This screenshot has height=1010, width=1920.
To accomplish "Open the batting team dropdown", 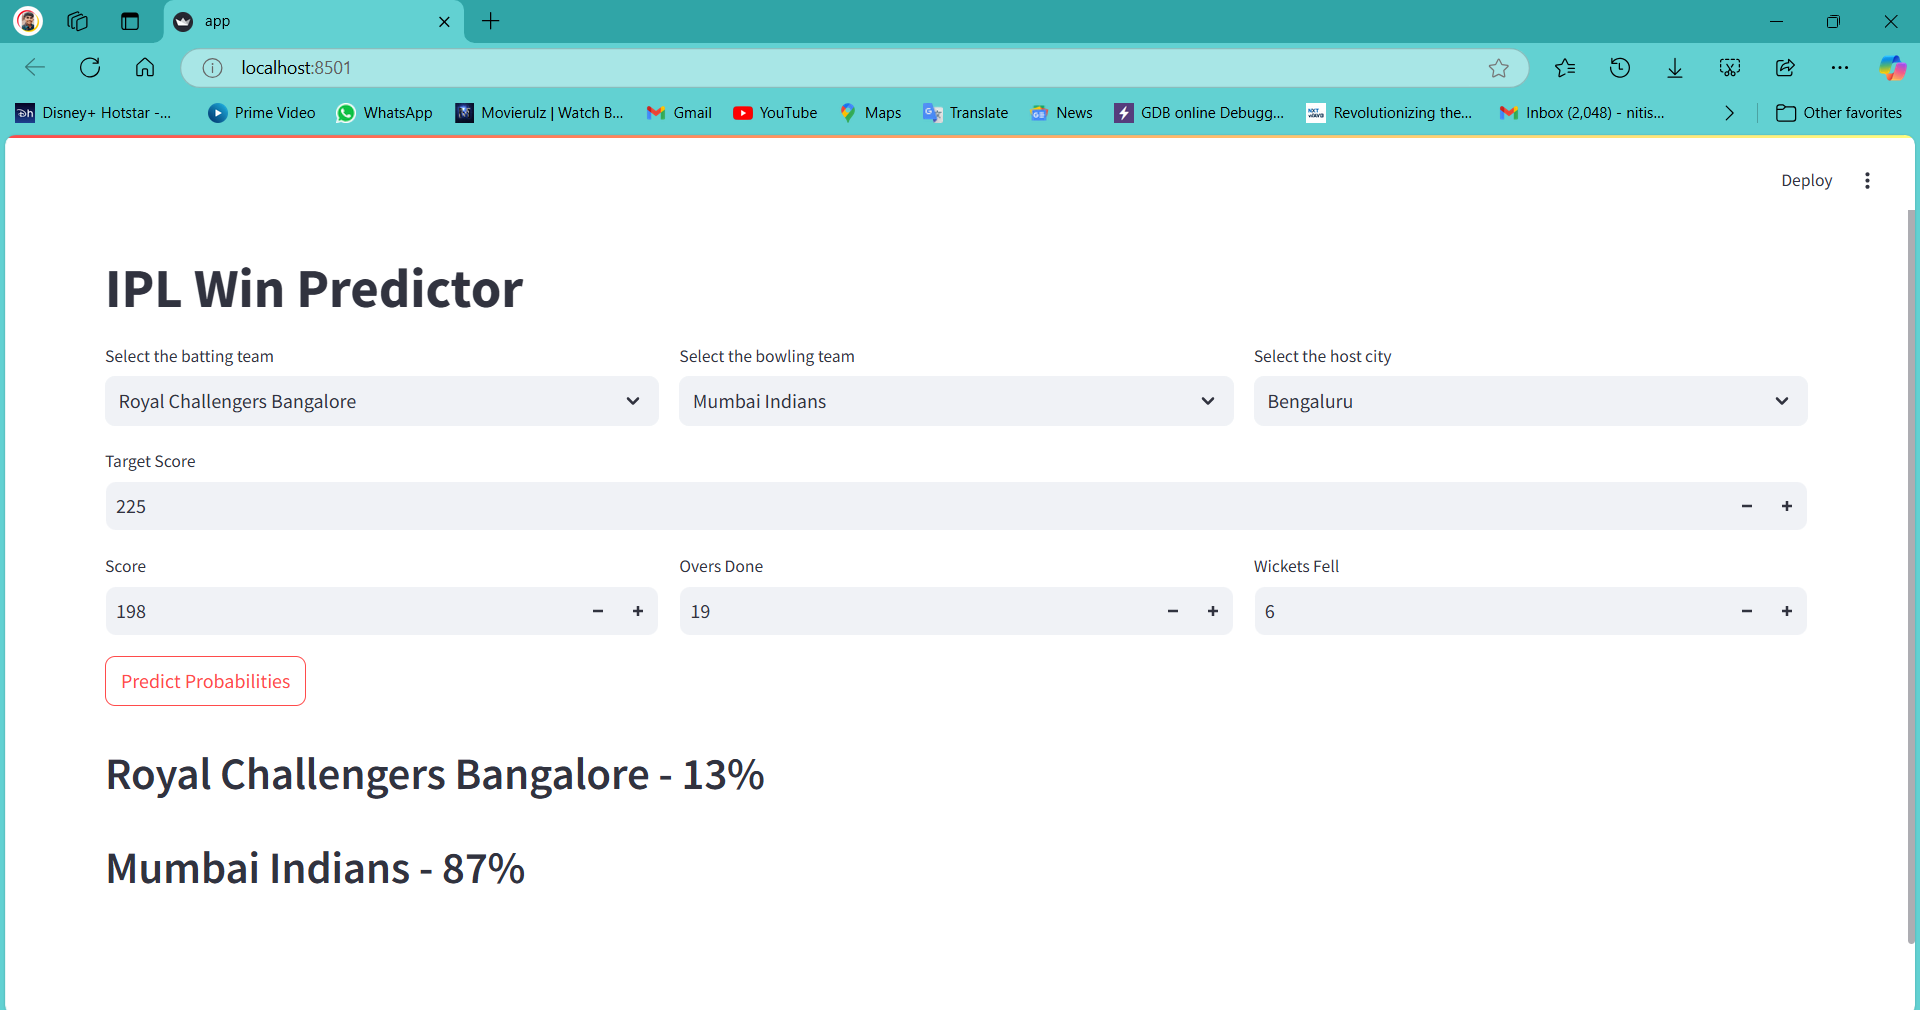I will tap(382, 401).
